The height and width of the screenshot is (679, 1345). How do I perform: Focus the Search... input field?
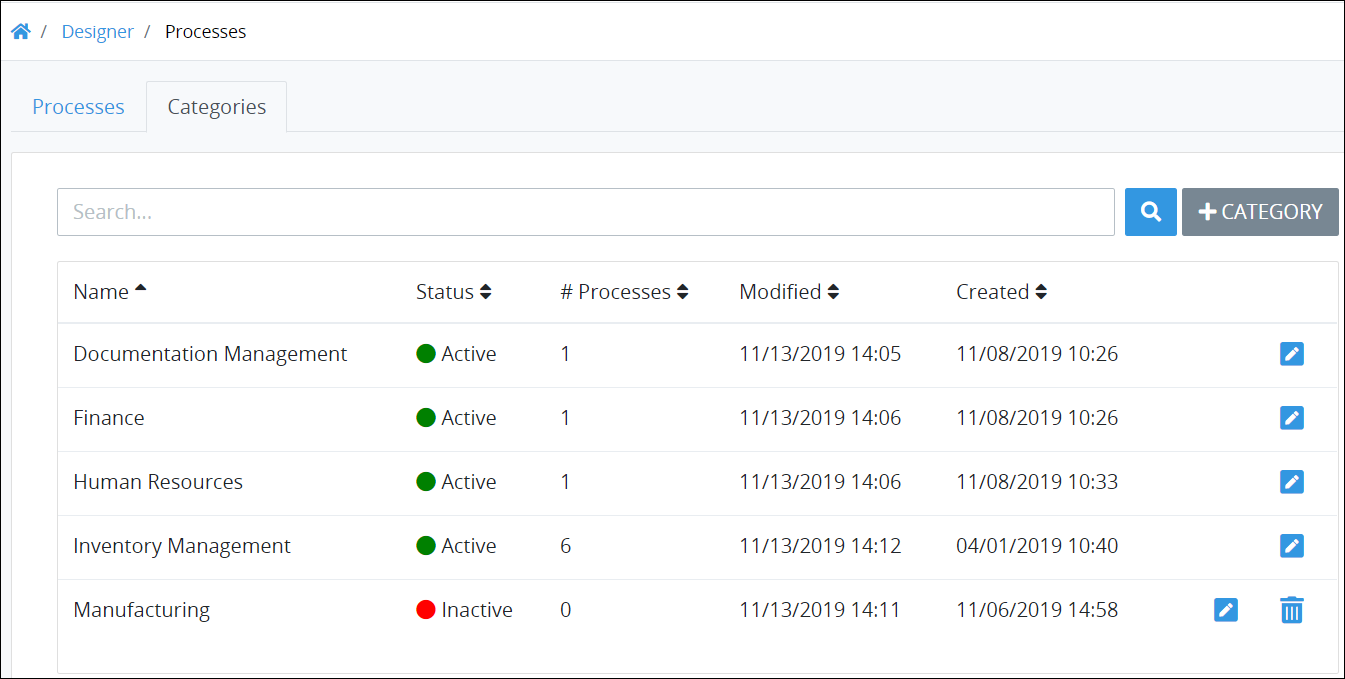point(586,212)
